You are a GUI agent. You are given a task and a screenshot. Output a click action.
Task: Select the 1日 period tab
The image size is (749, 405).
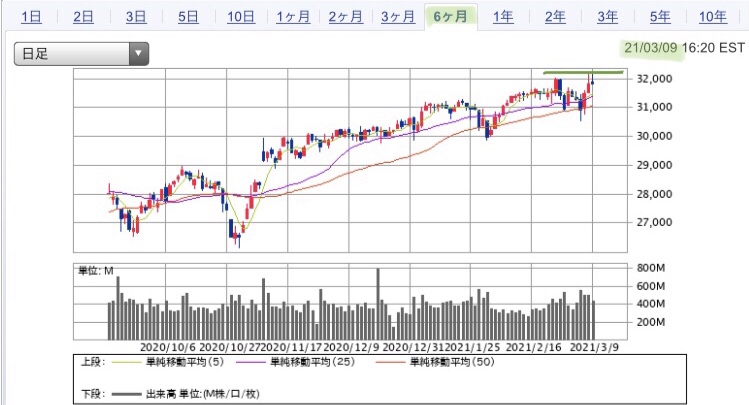point(31,16)
